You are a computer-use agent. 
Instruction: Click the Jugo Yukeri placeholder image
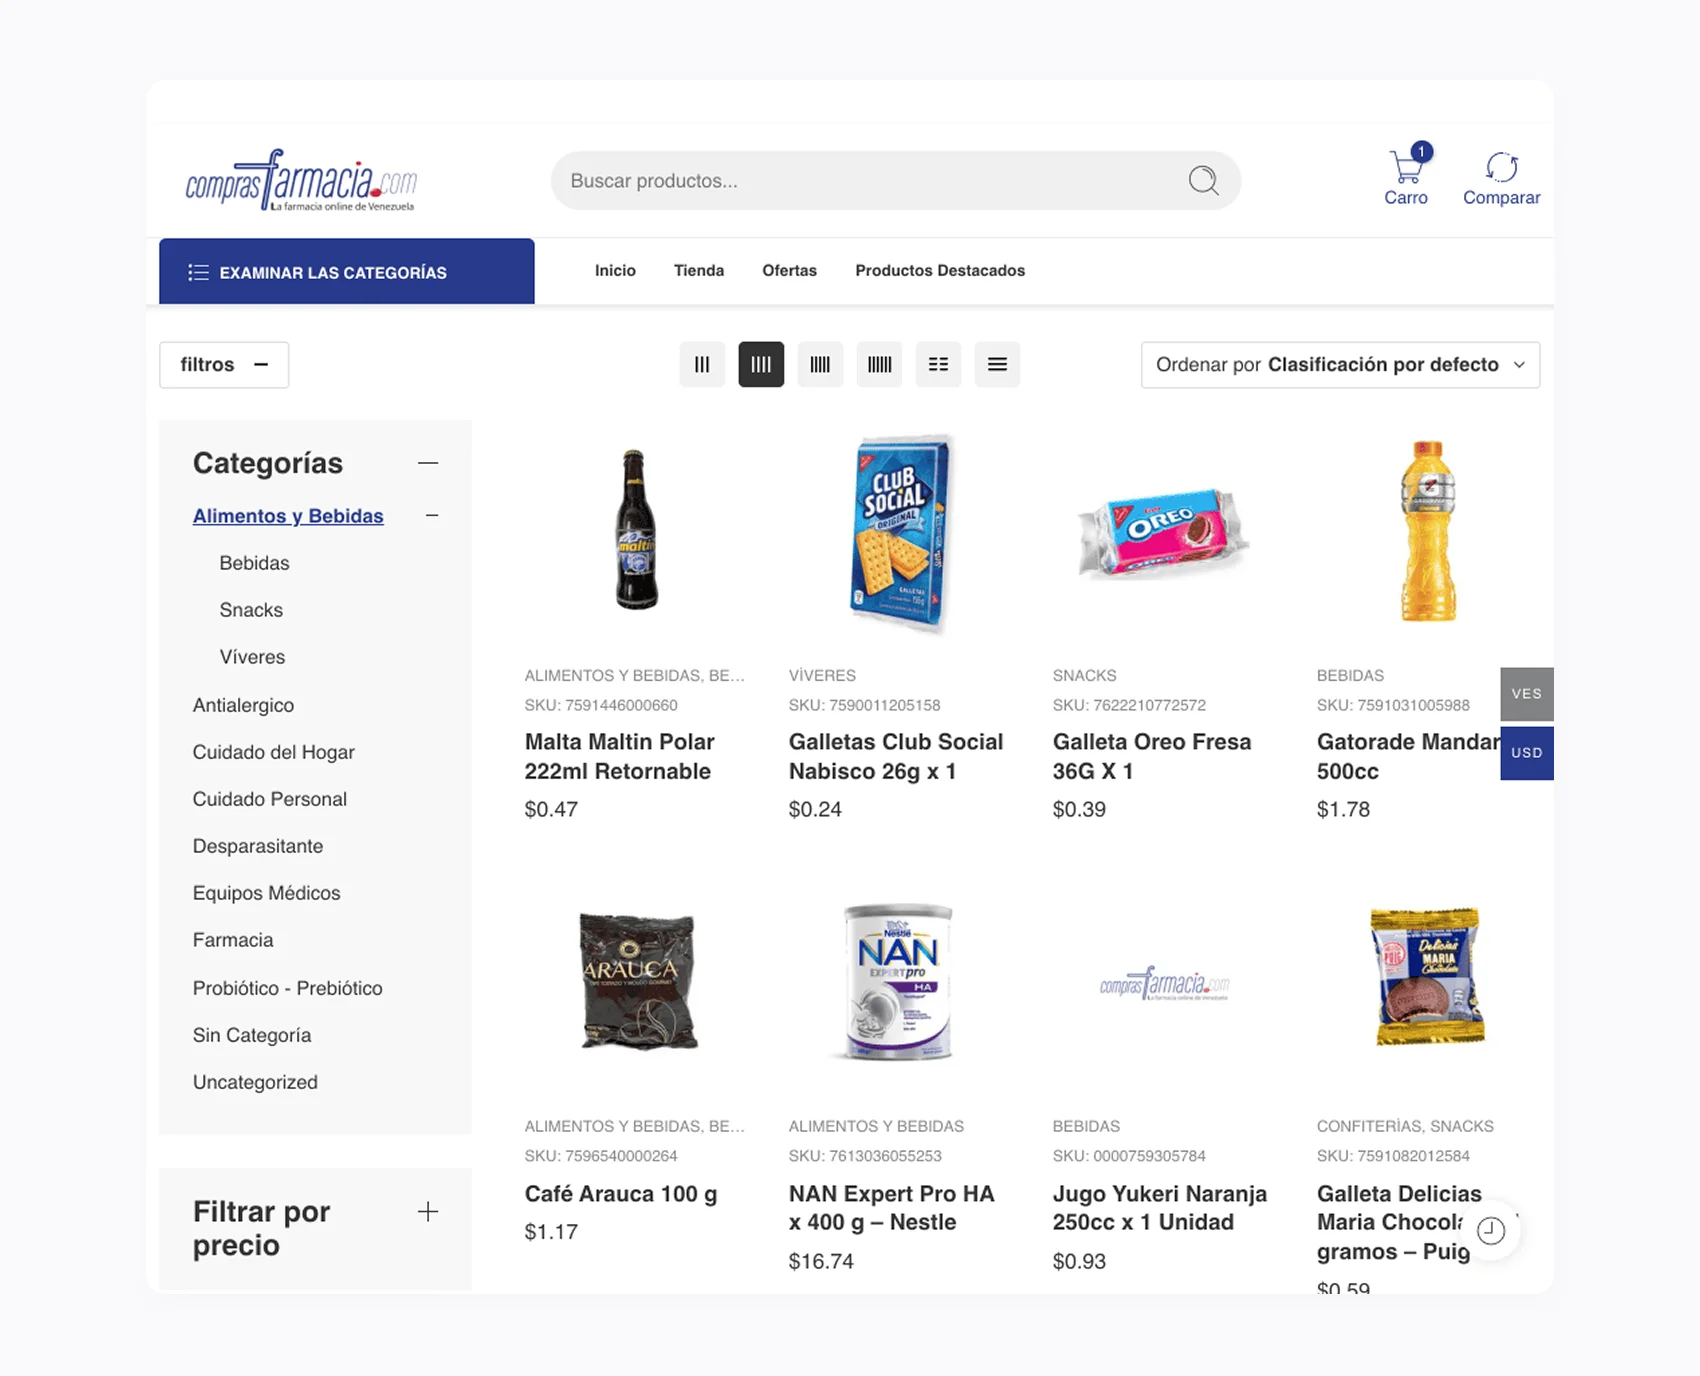1164,984
